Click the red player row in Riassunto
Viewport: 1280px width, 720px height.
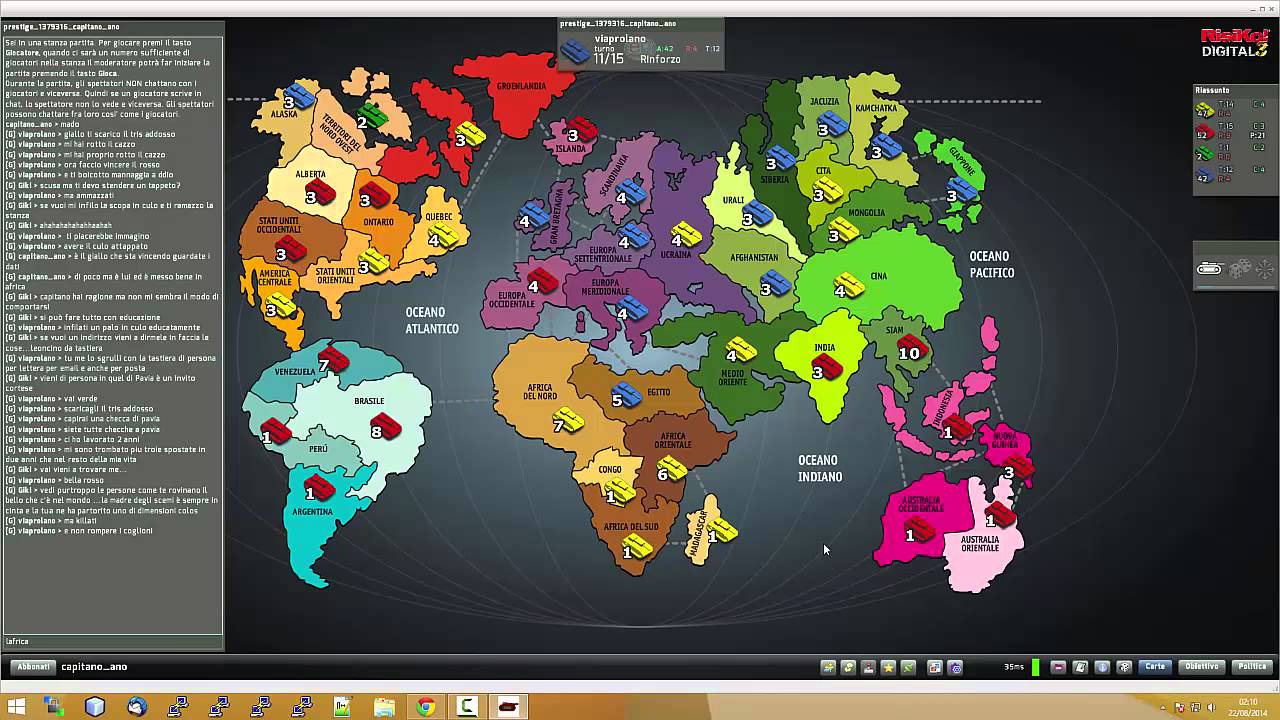(1232, 131)
